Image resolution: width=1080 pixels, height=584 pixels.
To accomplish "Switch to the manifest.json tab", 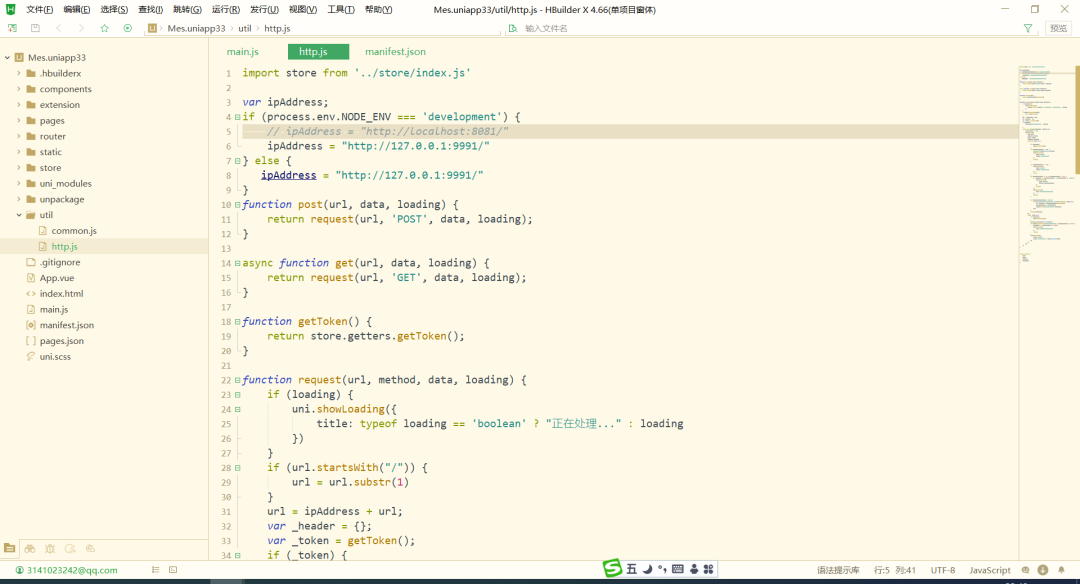I will (395, 51).
